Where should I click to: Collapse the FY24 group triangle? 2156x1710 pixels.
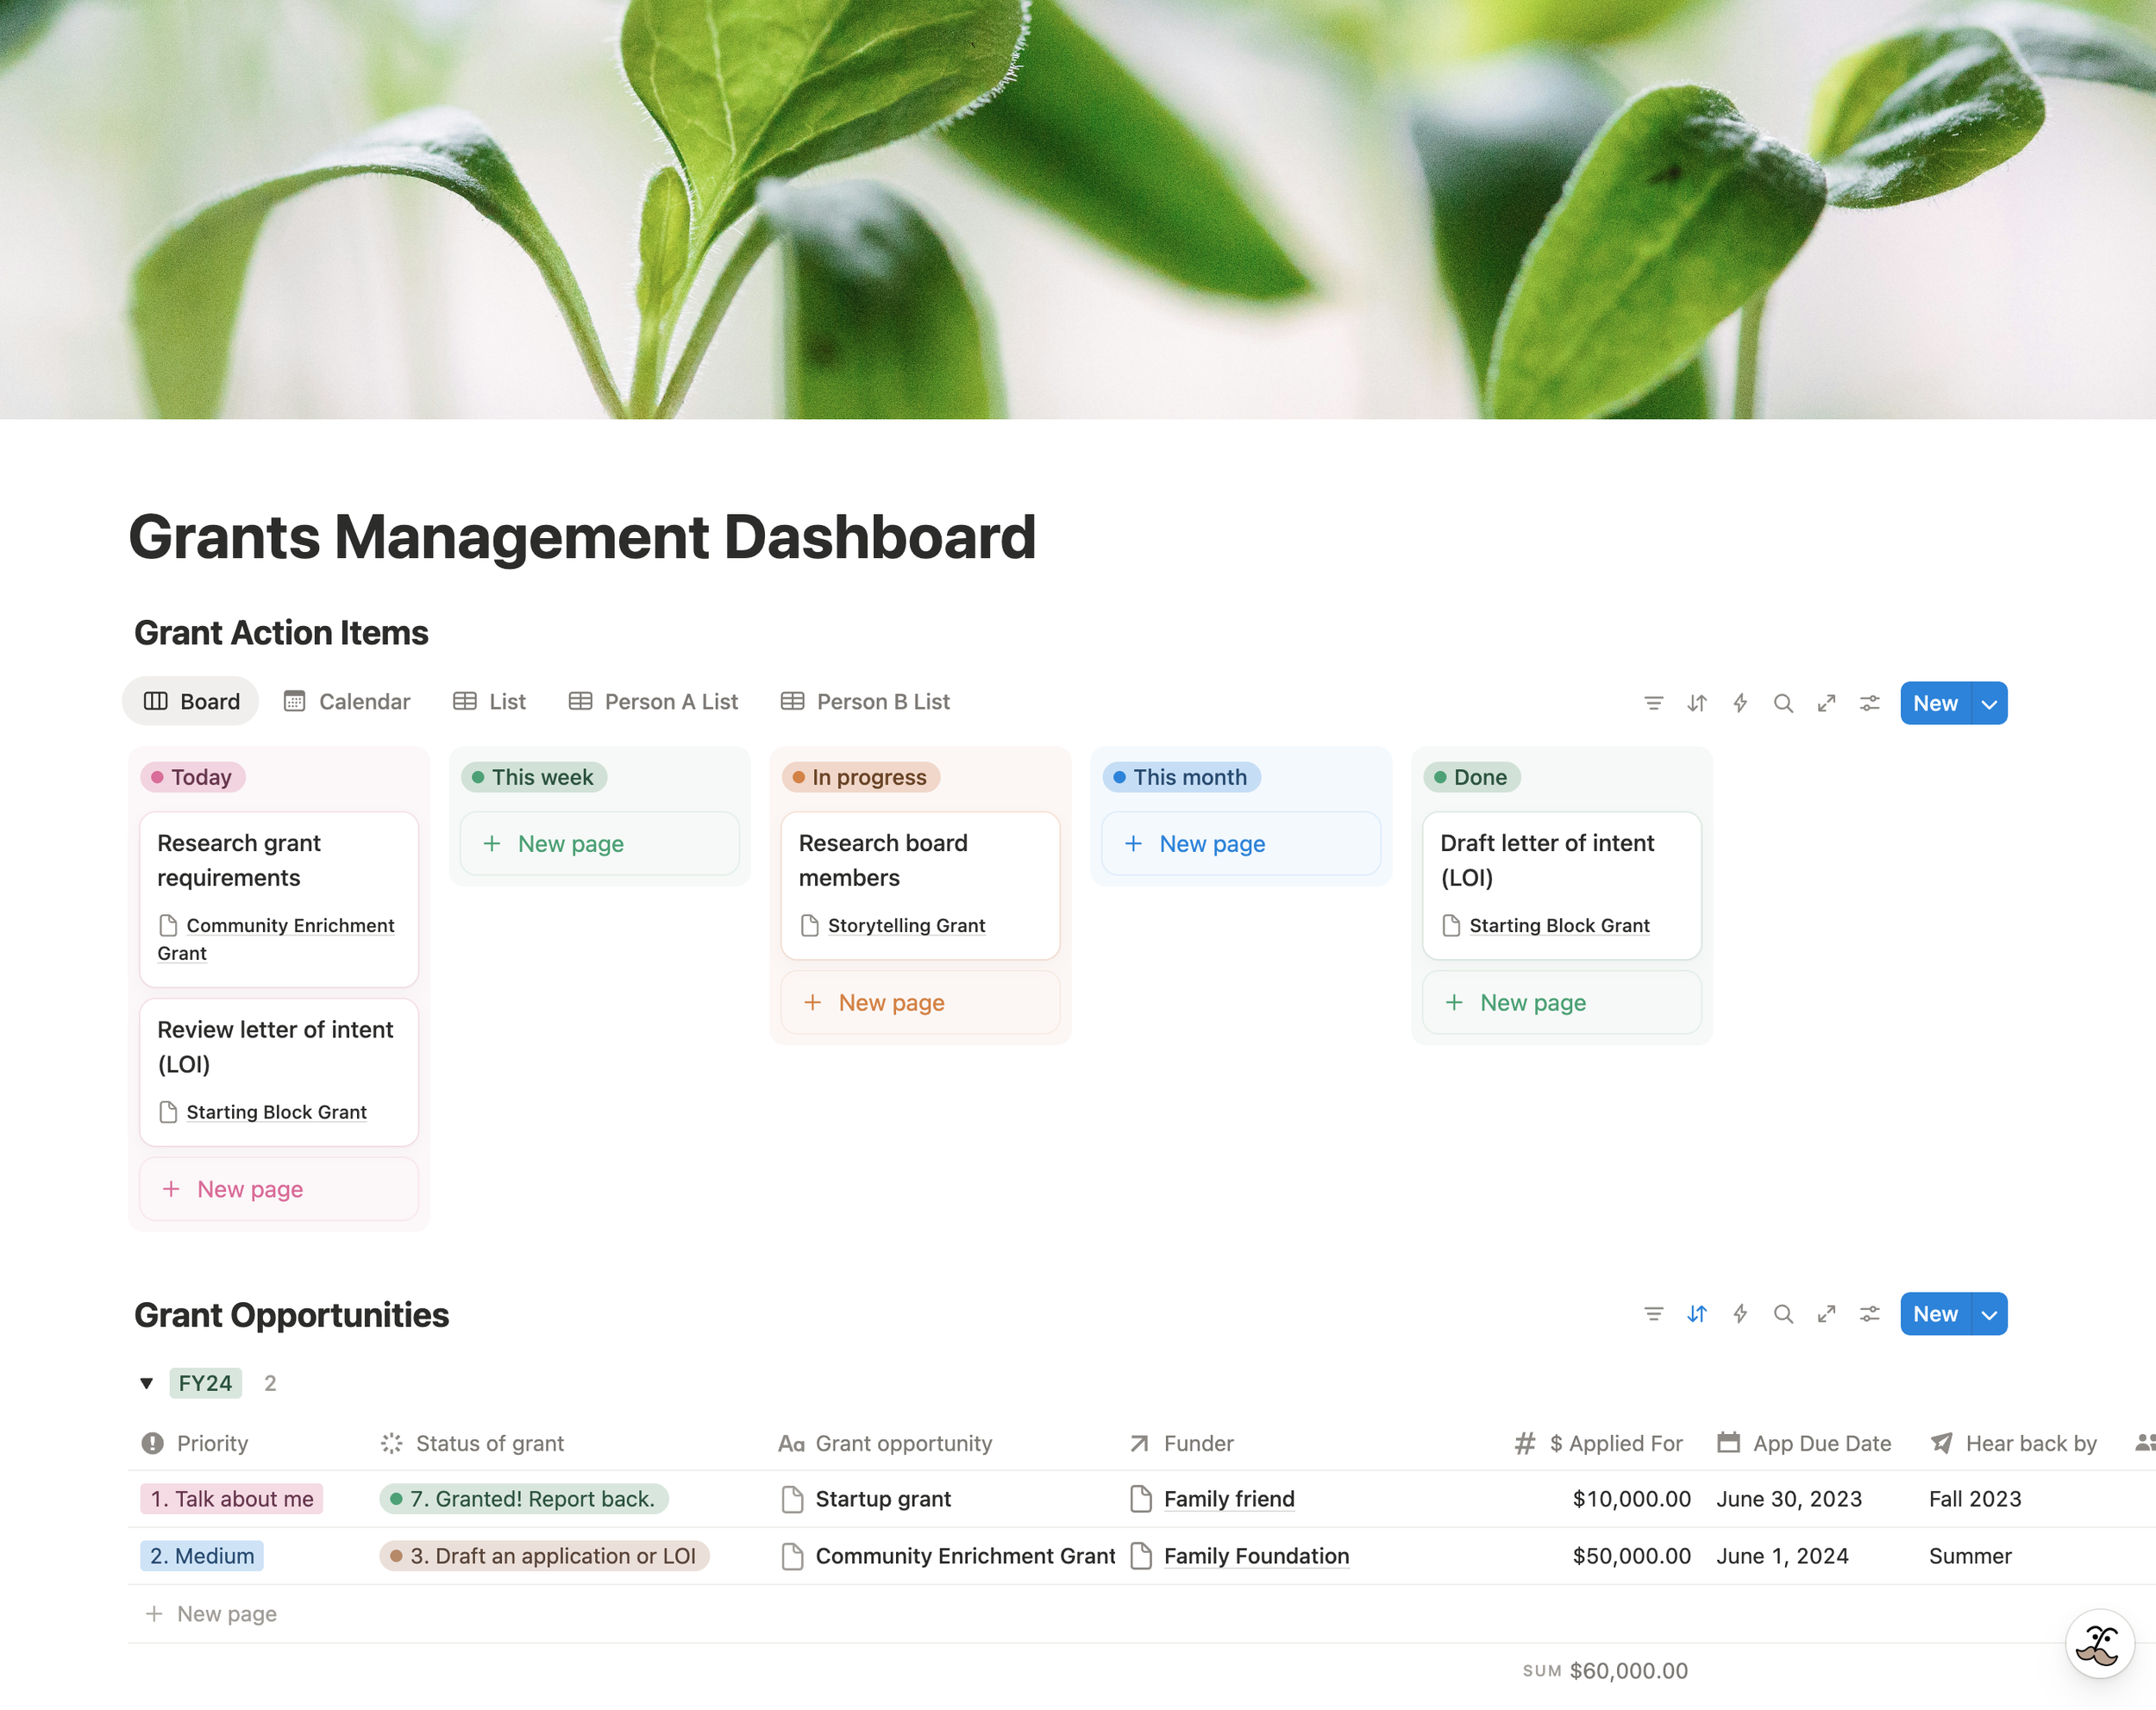point(147,1383)
